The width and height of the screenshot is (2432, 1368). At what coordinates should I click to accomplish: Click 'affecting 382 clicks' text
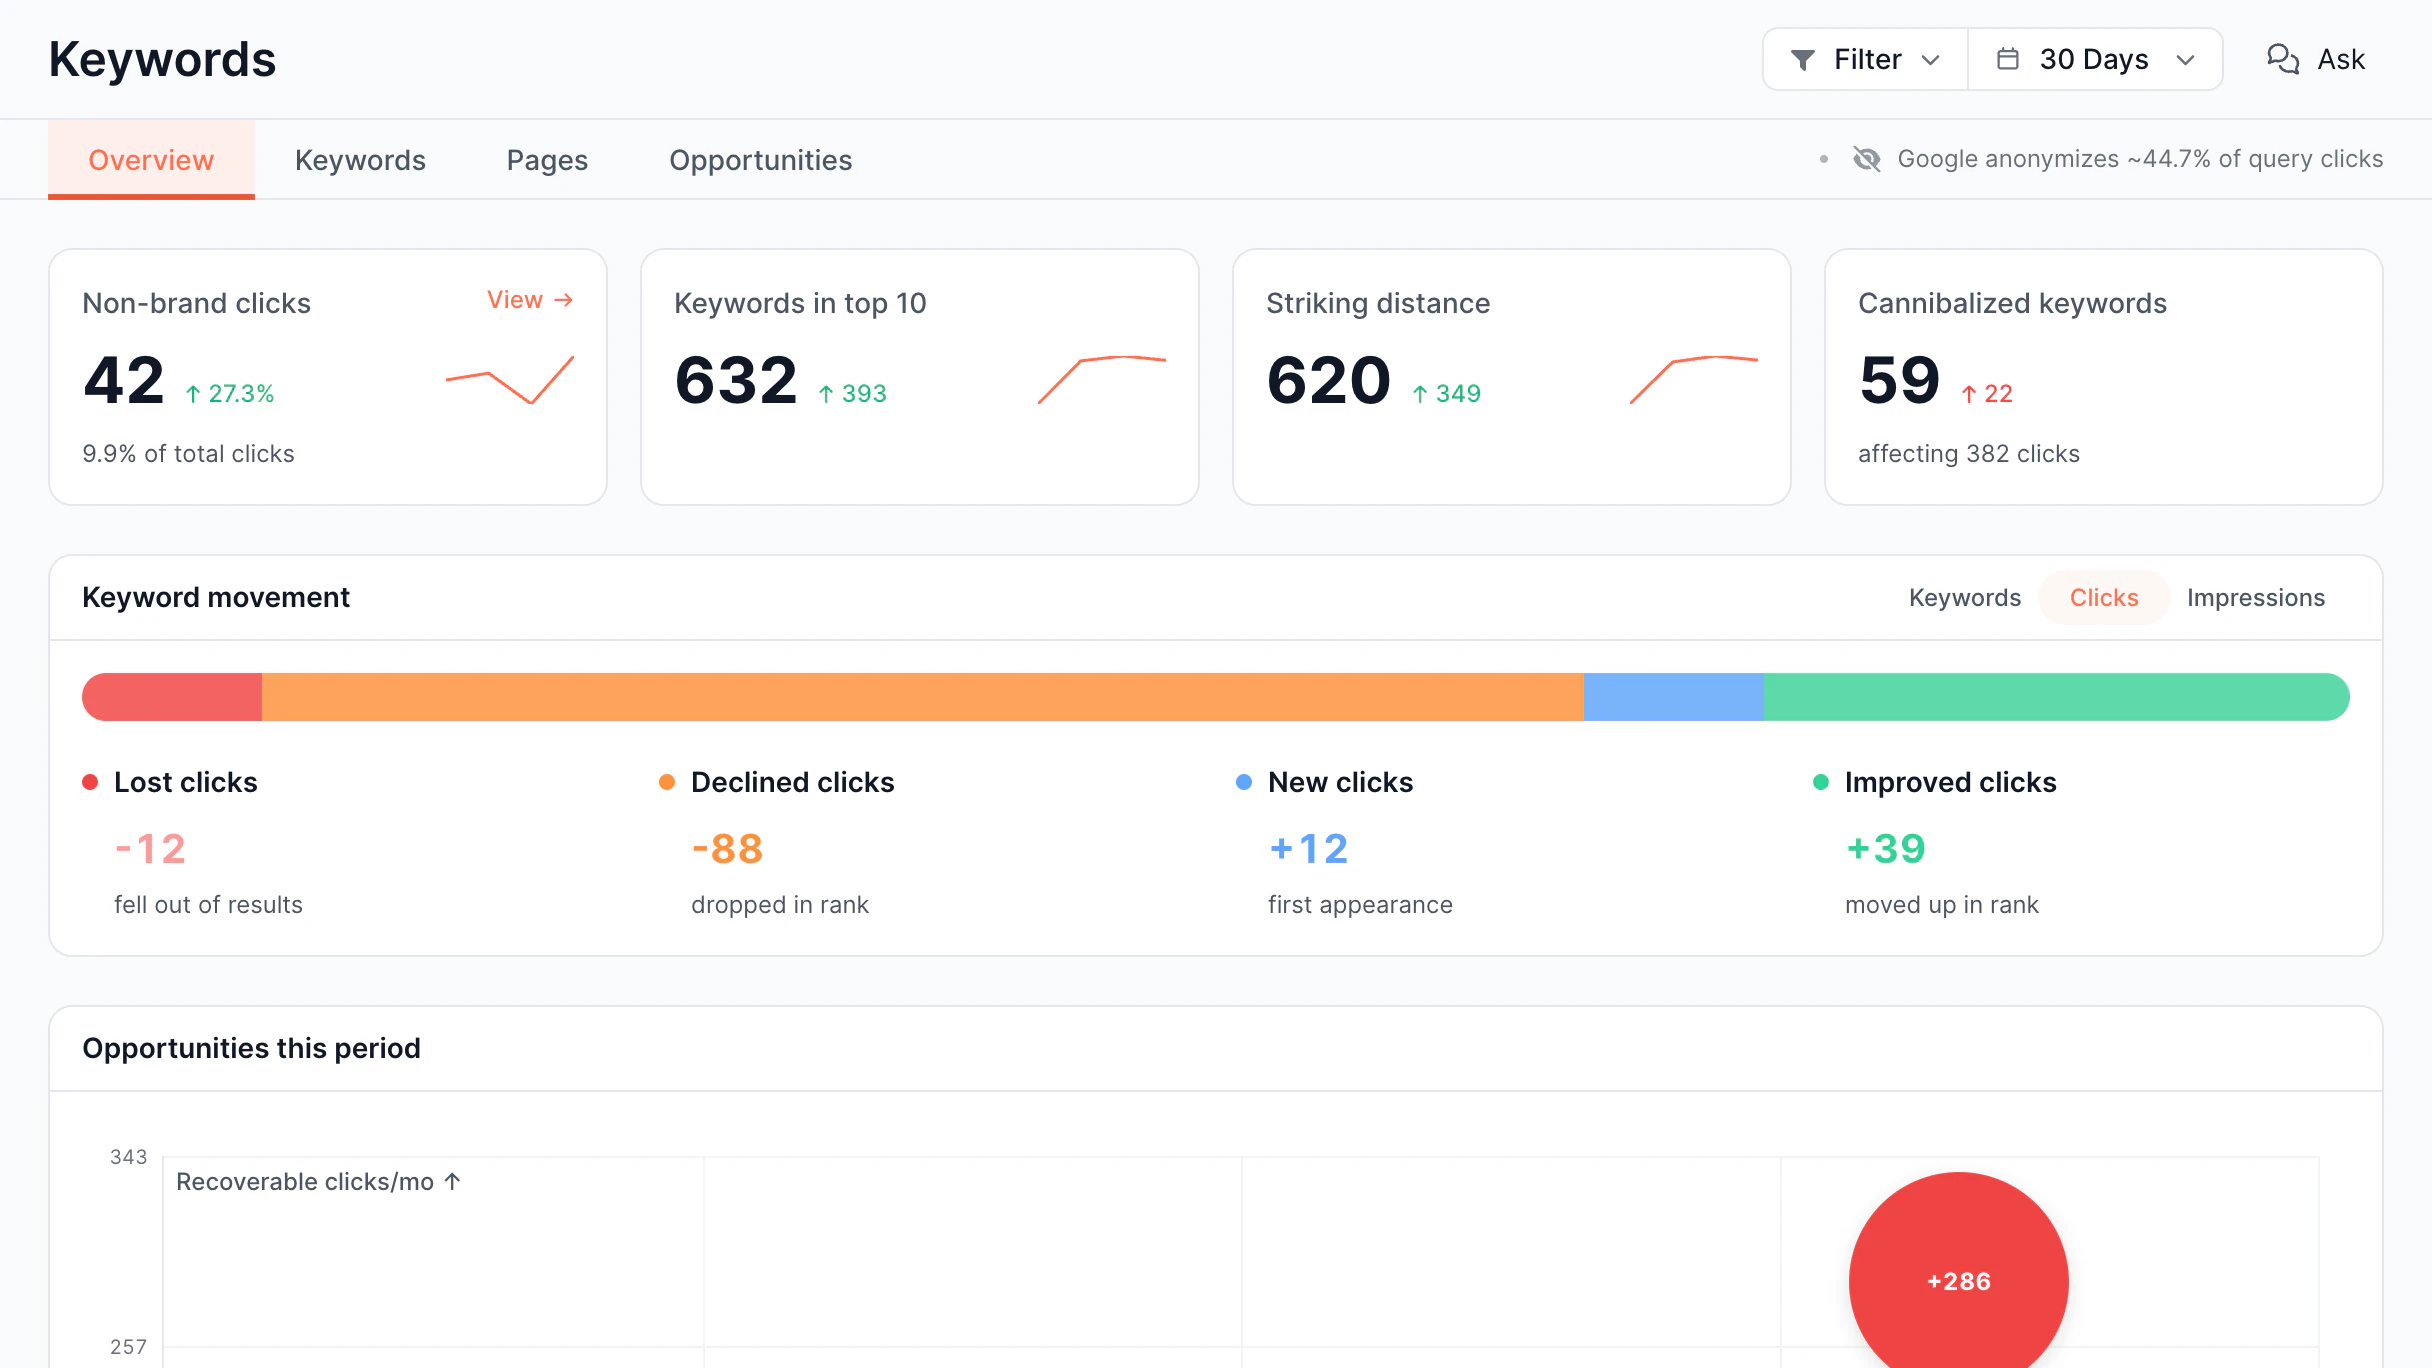(x=1968, y=454)
